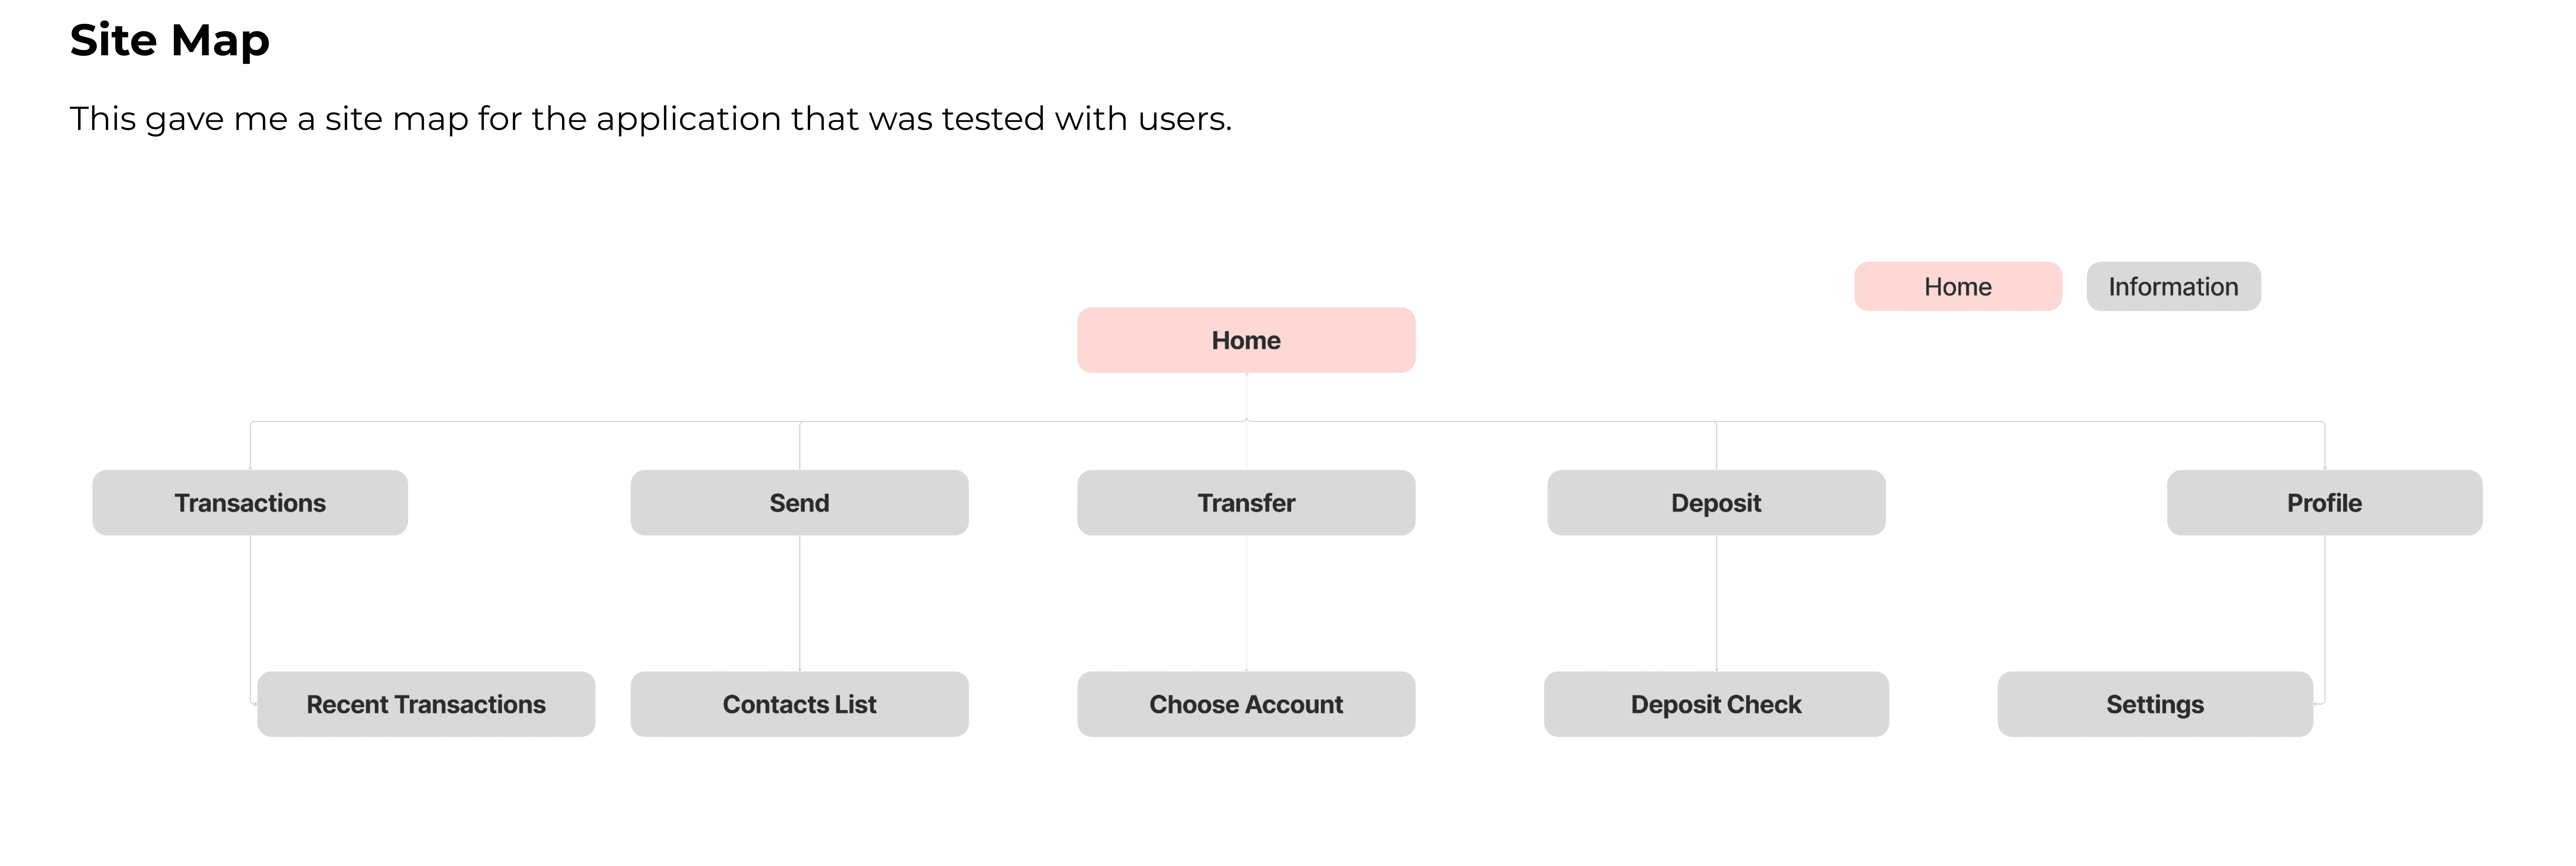
Task: Click the Site Map heading
Action: pos(170,40)
